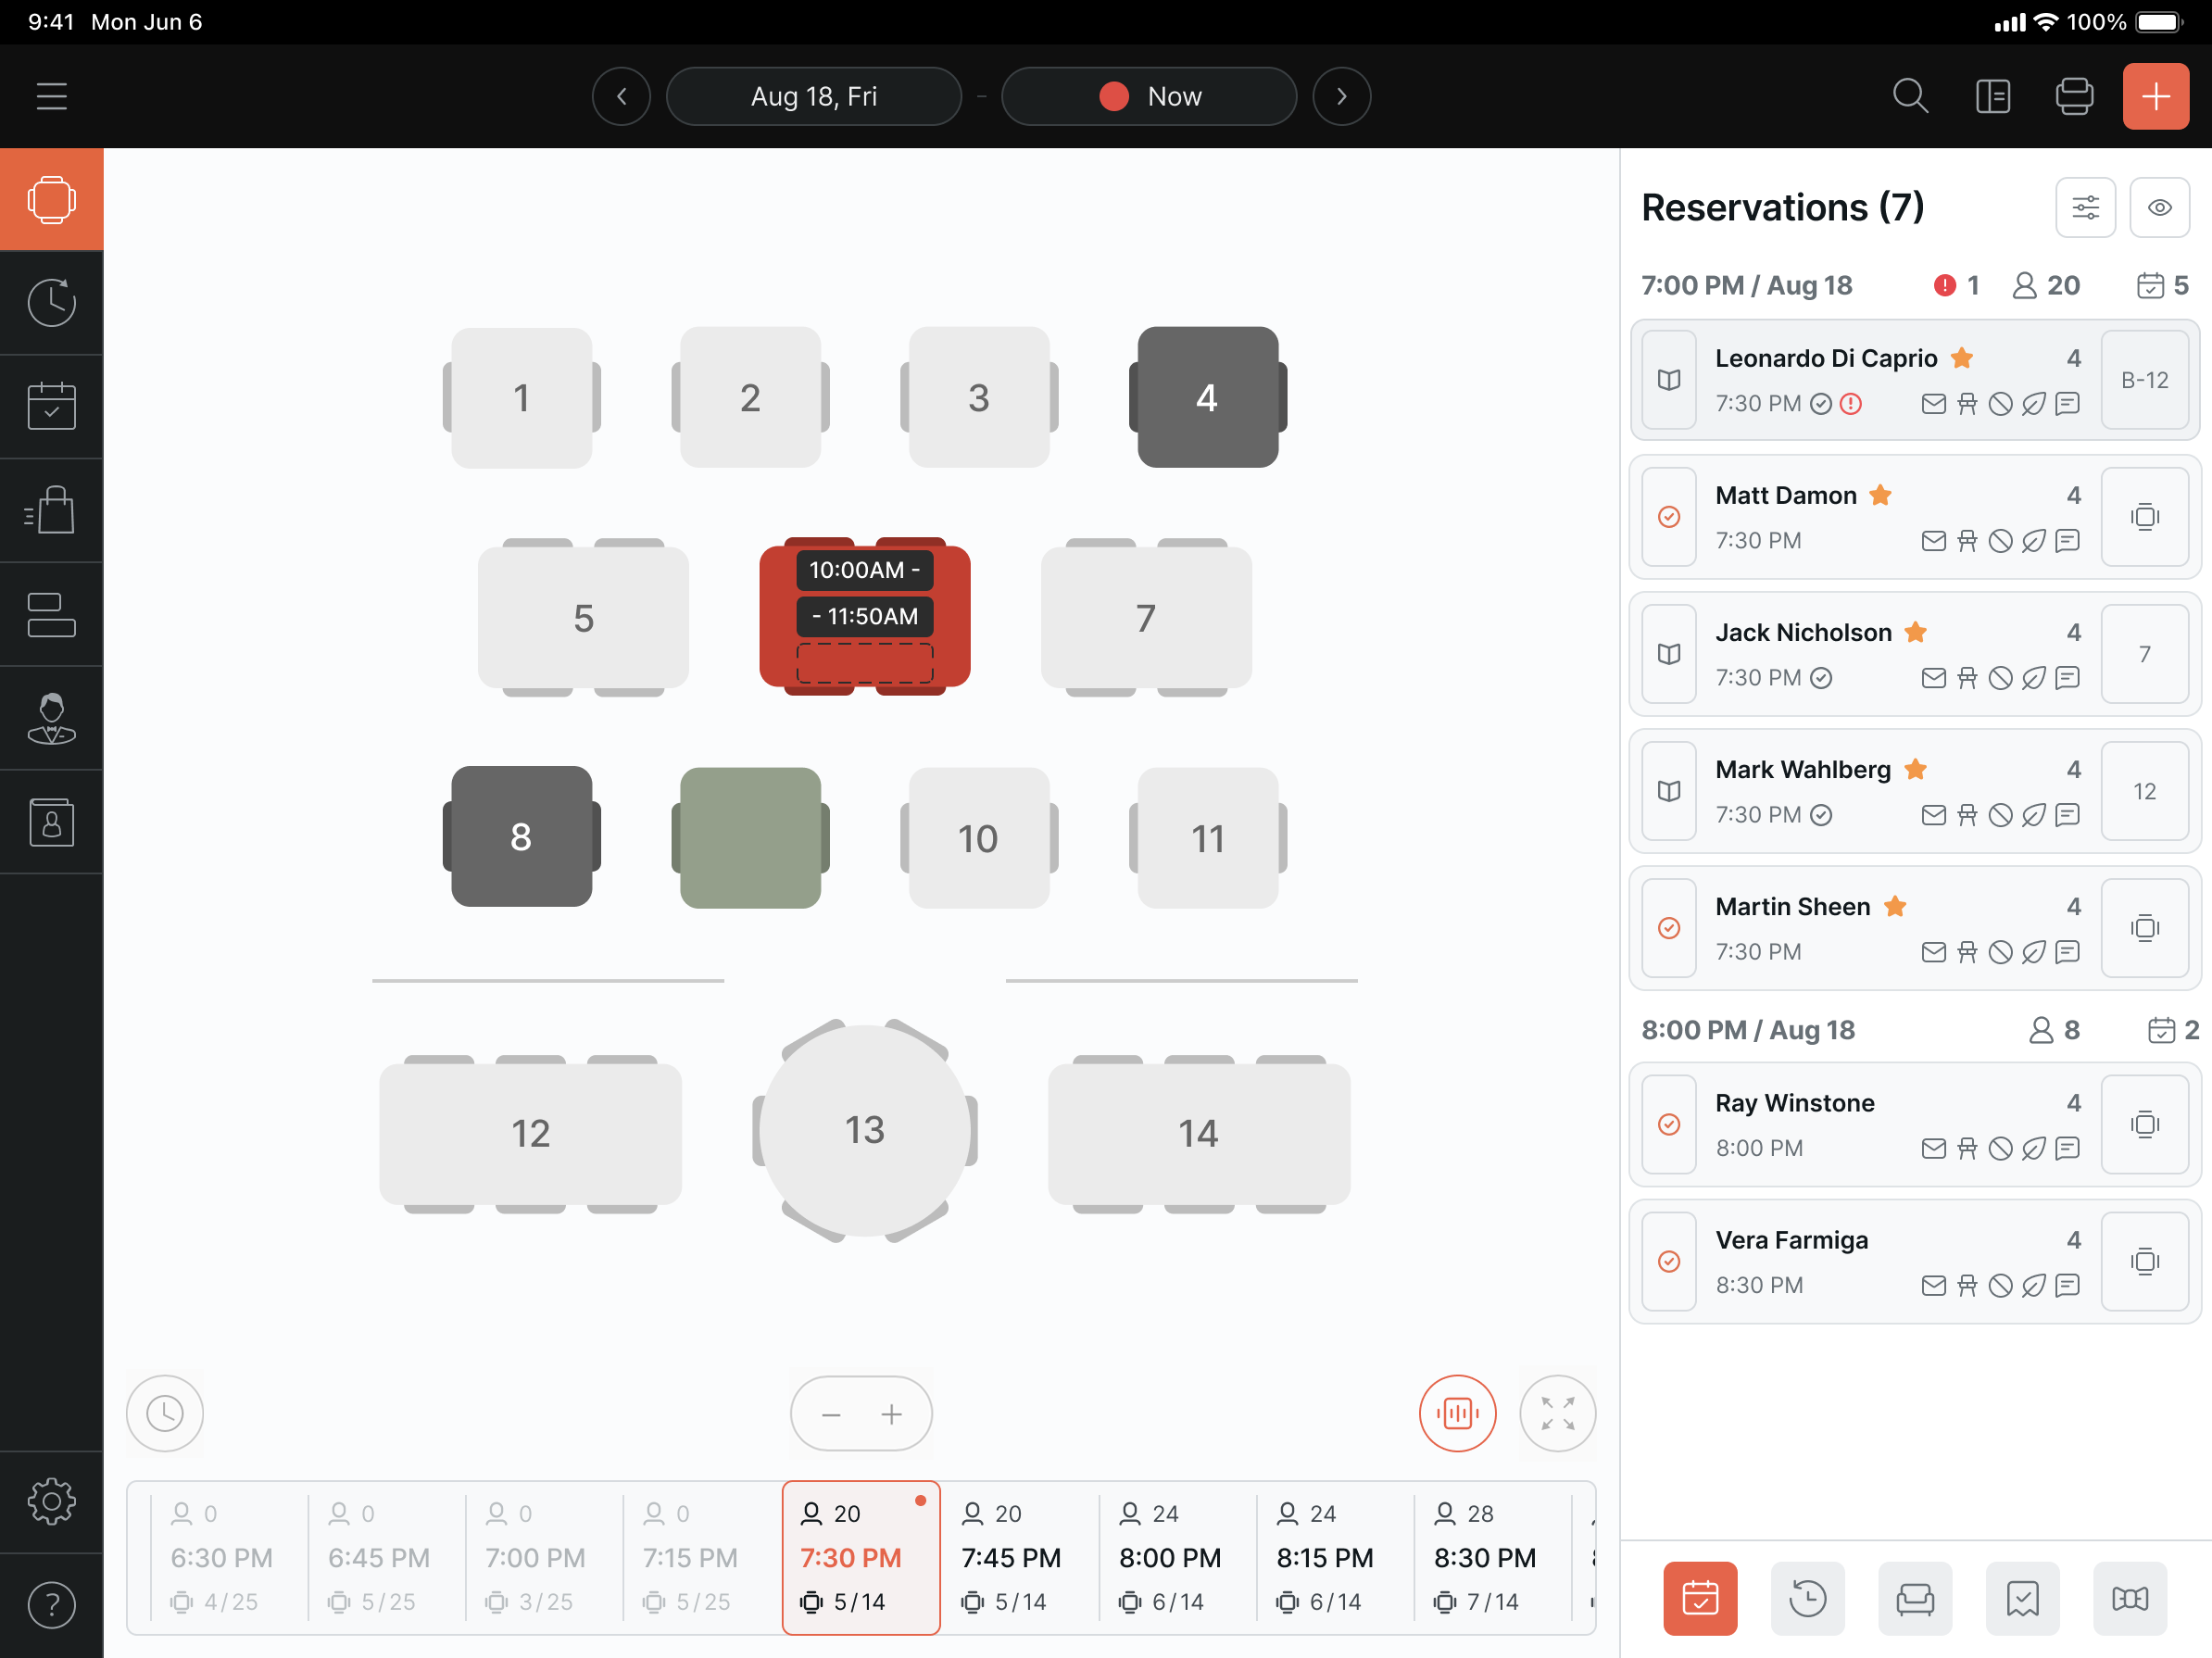Open the Aug 18, Fri date selector

813,96
